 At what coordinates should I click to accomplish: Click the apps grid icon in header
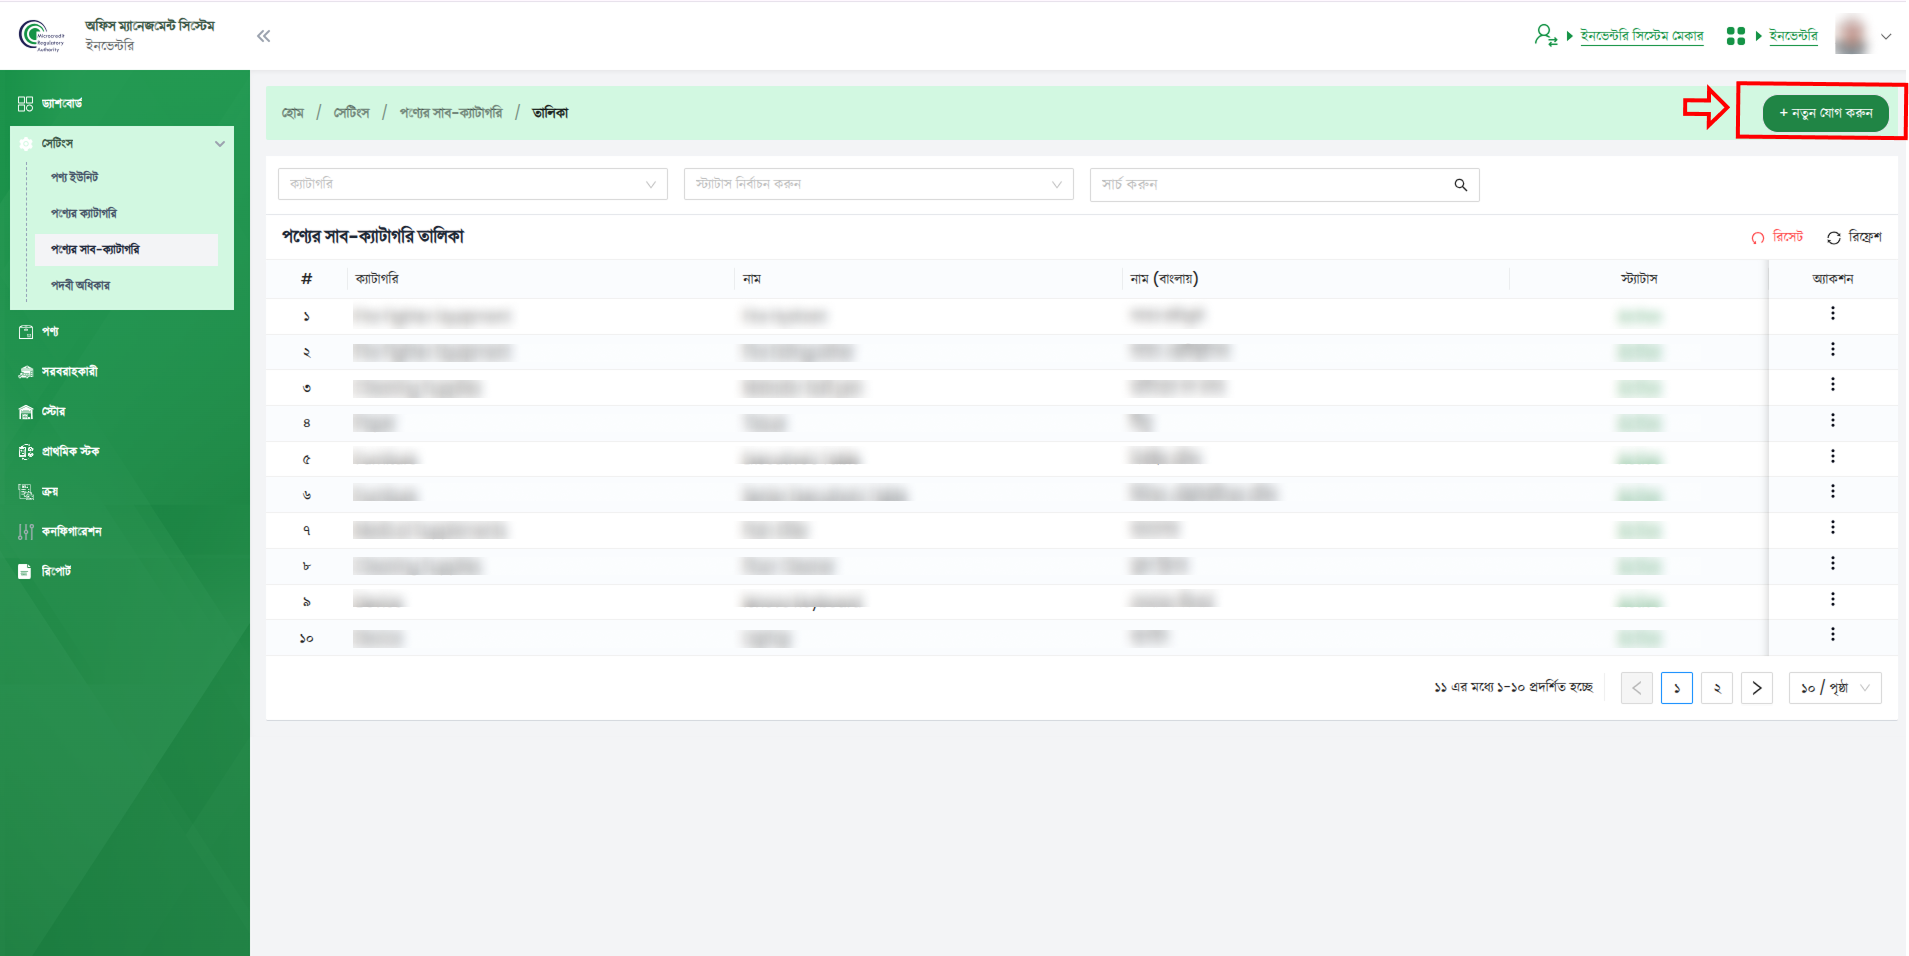[x=1736, y=36]
